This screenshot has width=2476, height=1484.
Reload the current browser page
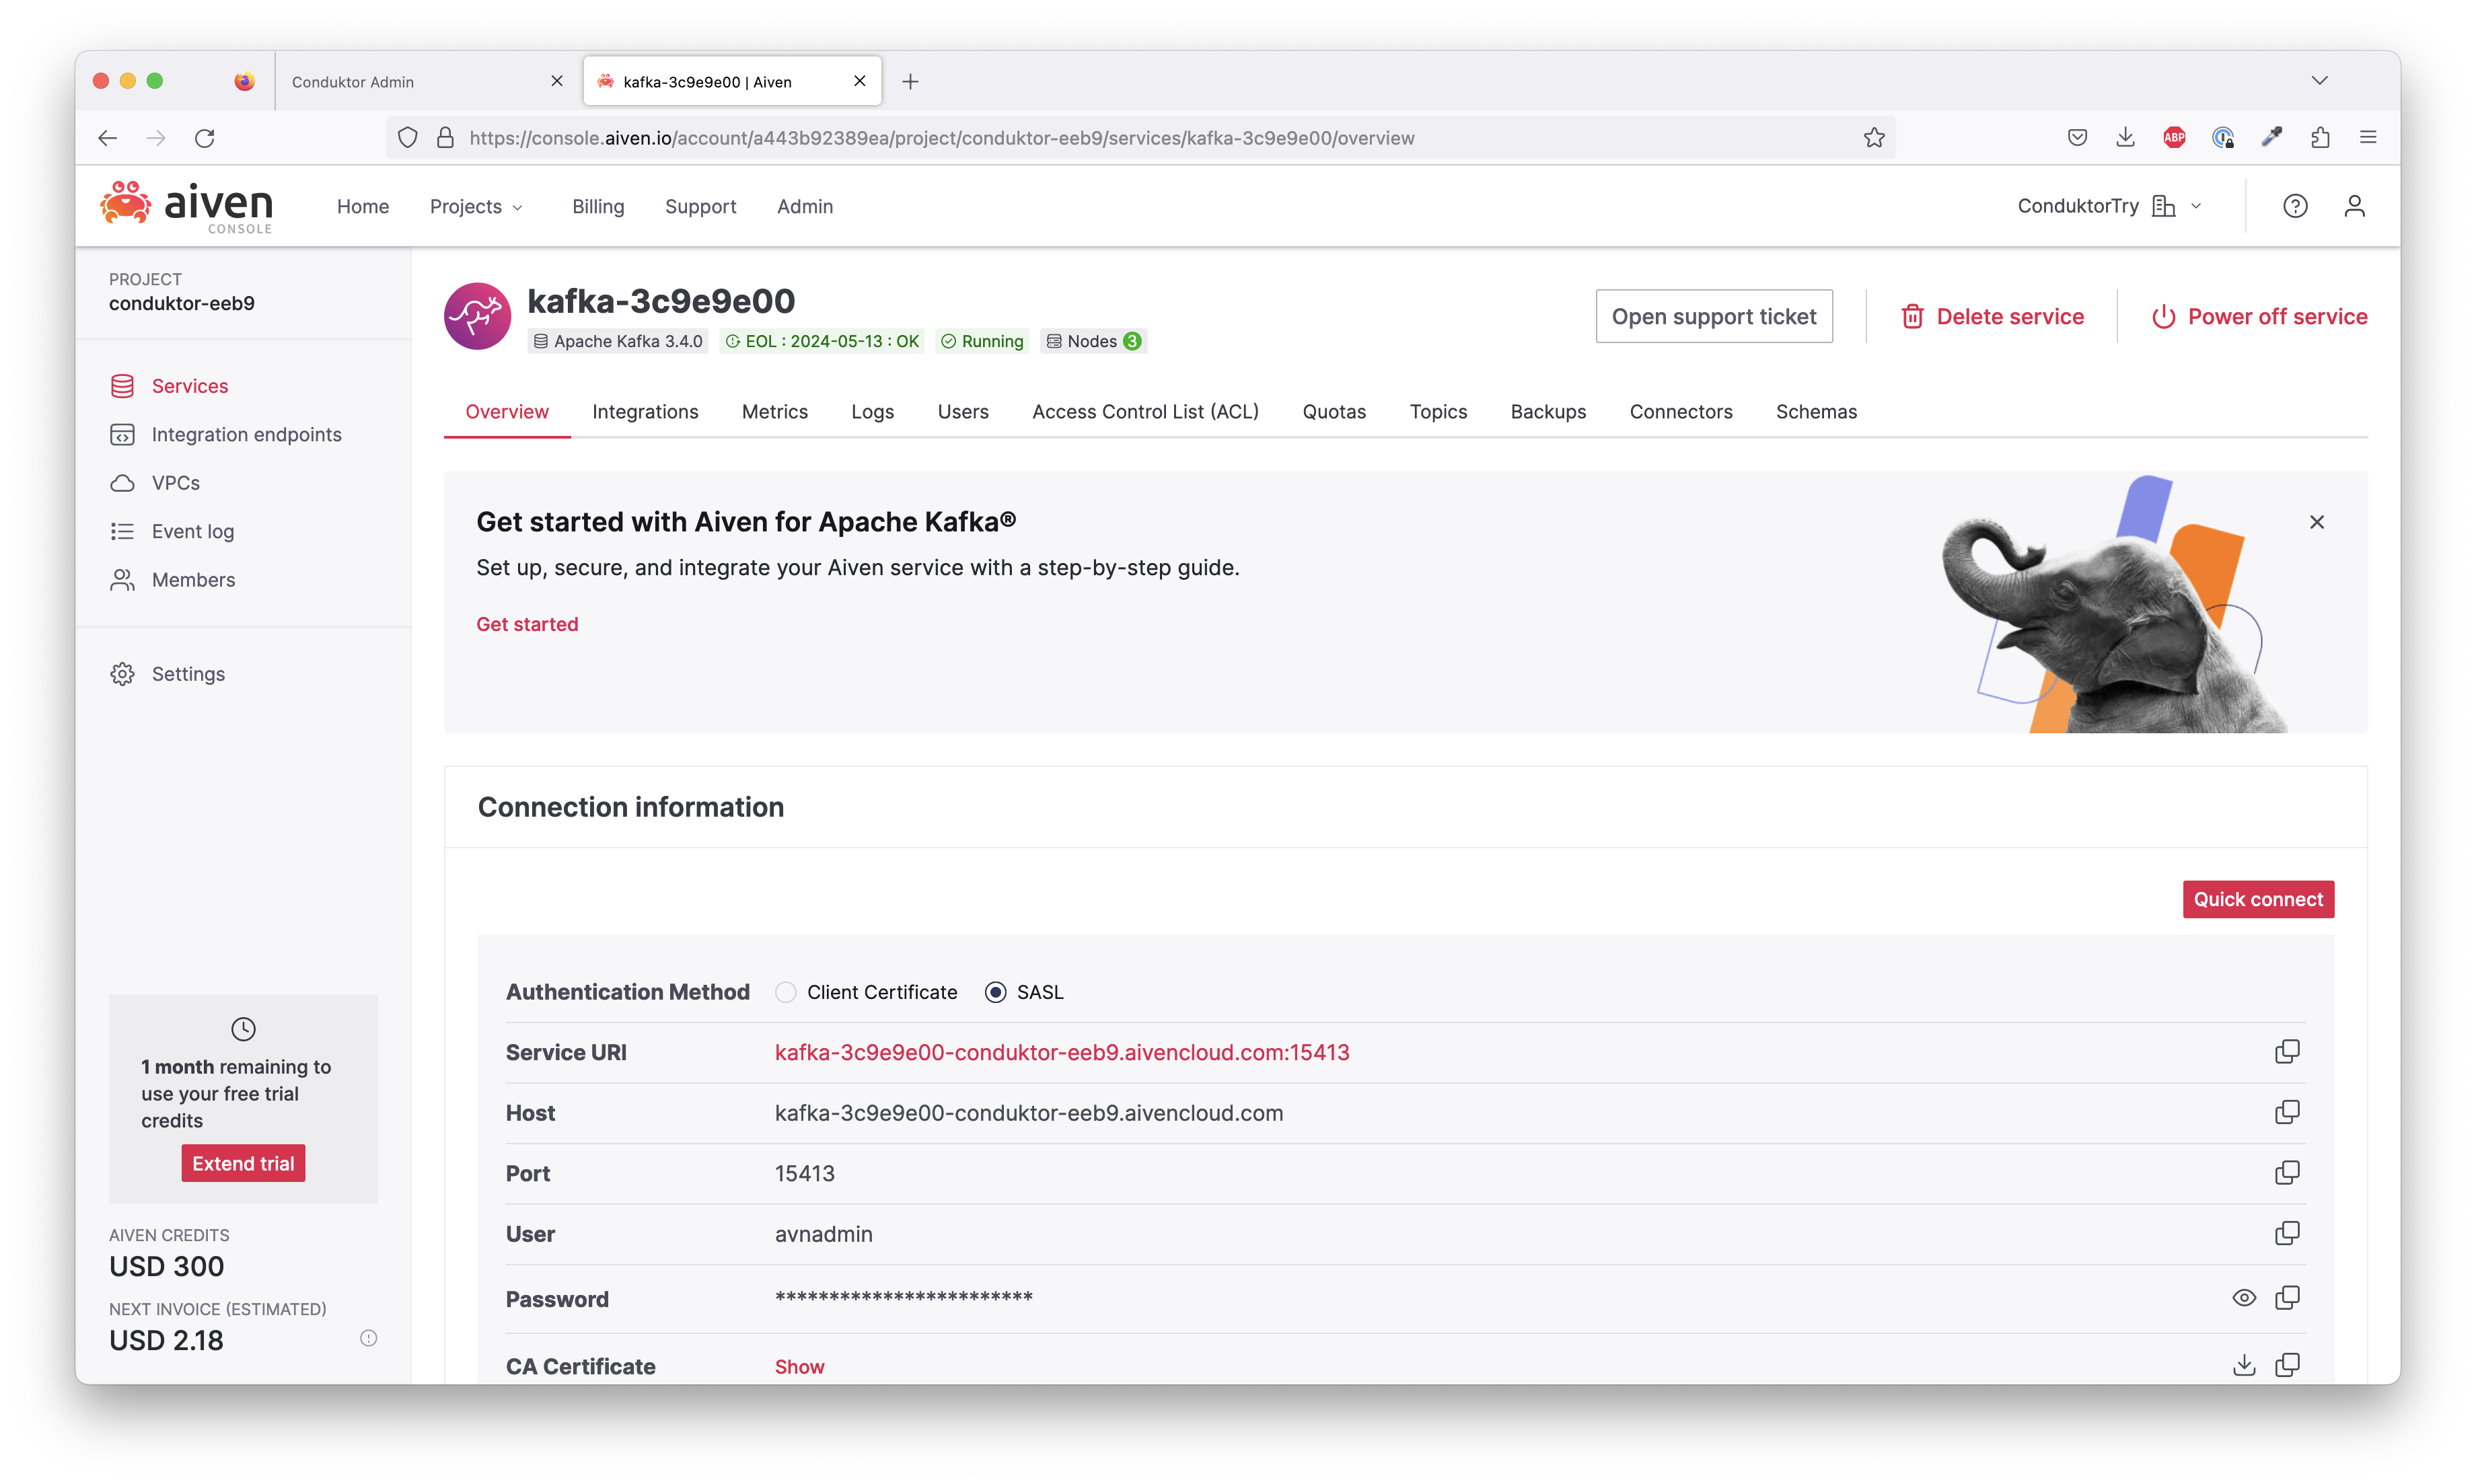click(205, 138)
